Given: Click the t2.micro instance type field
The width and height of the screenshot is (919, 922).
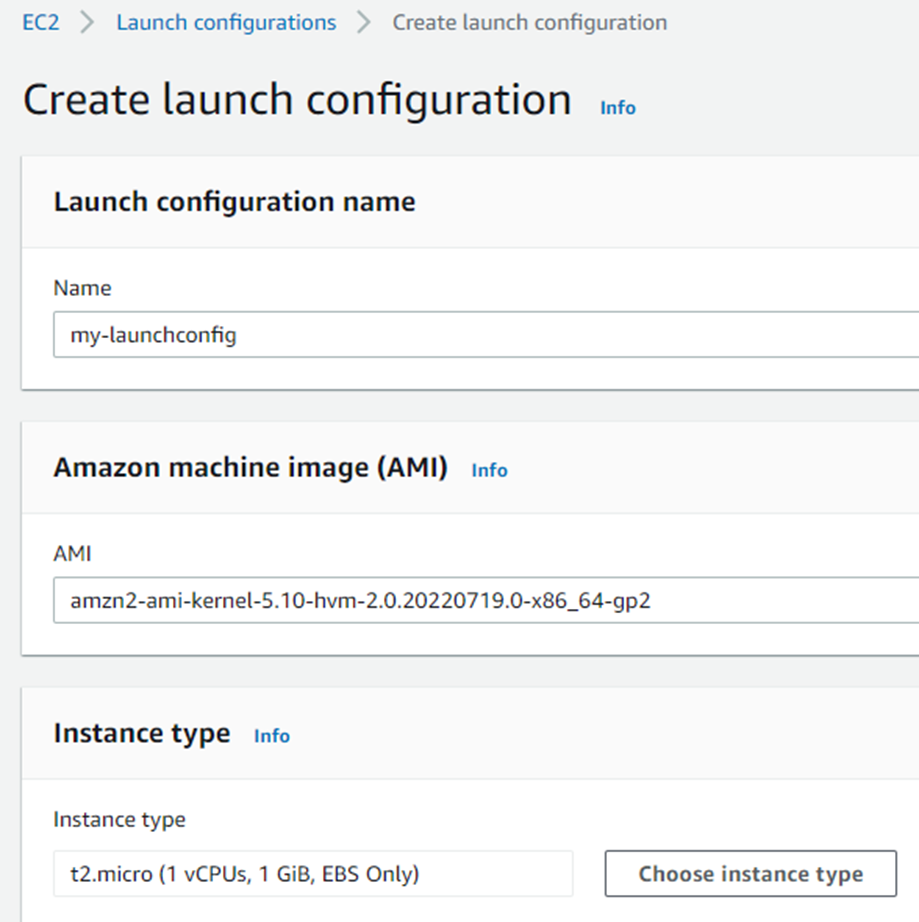Looking at the screenshot, I should 313,873.
